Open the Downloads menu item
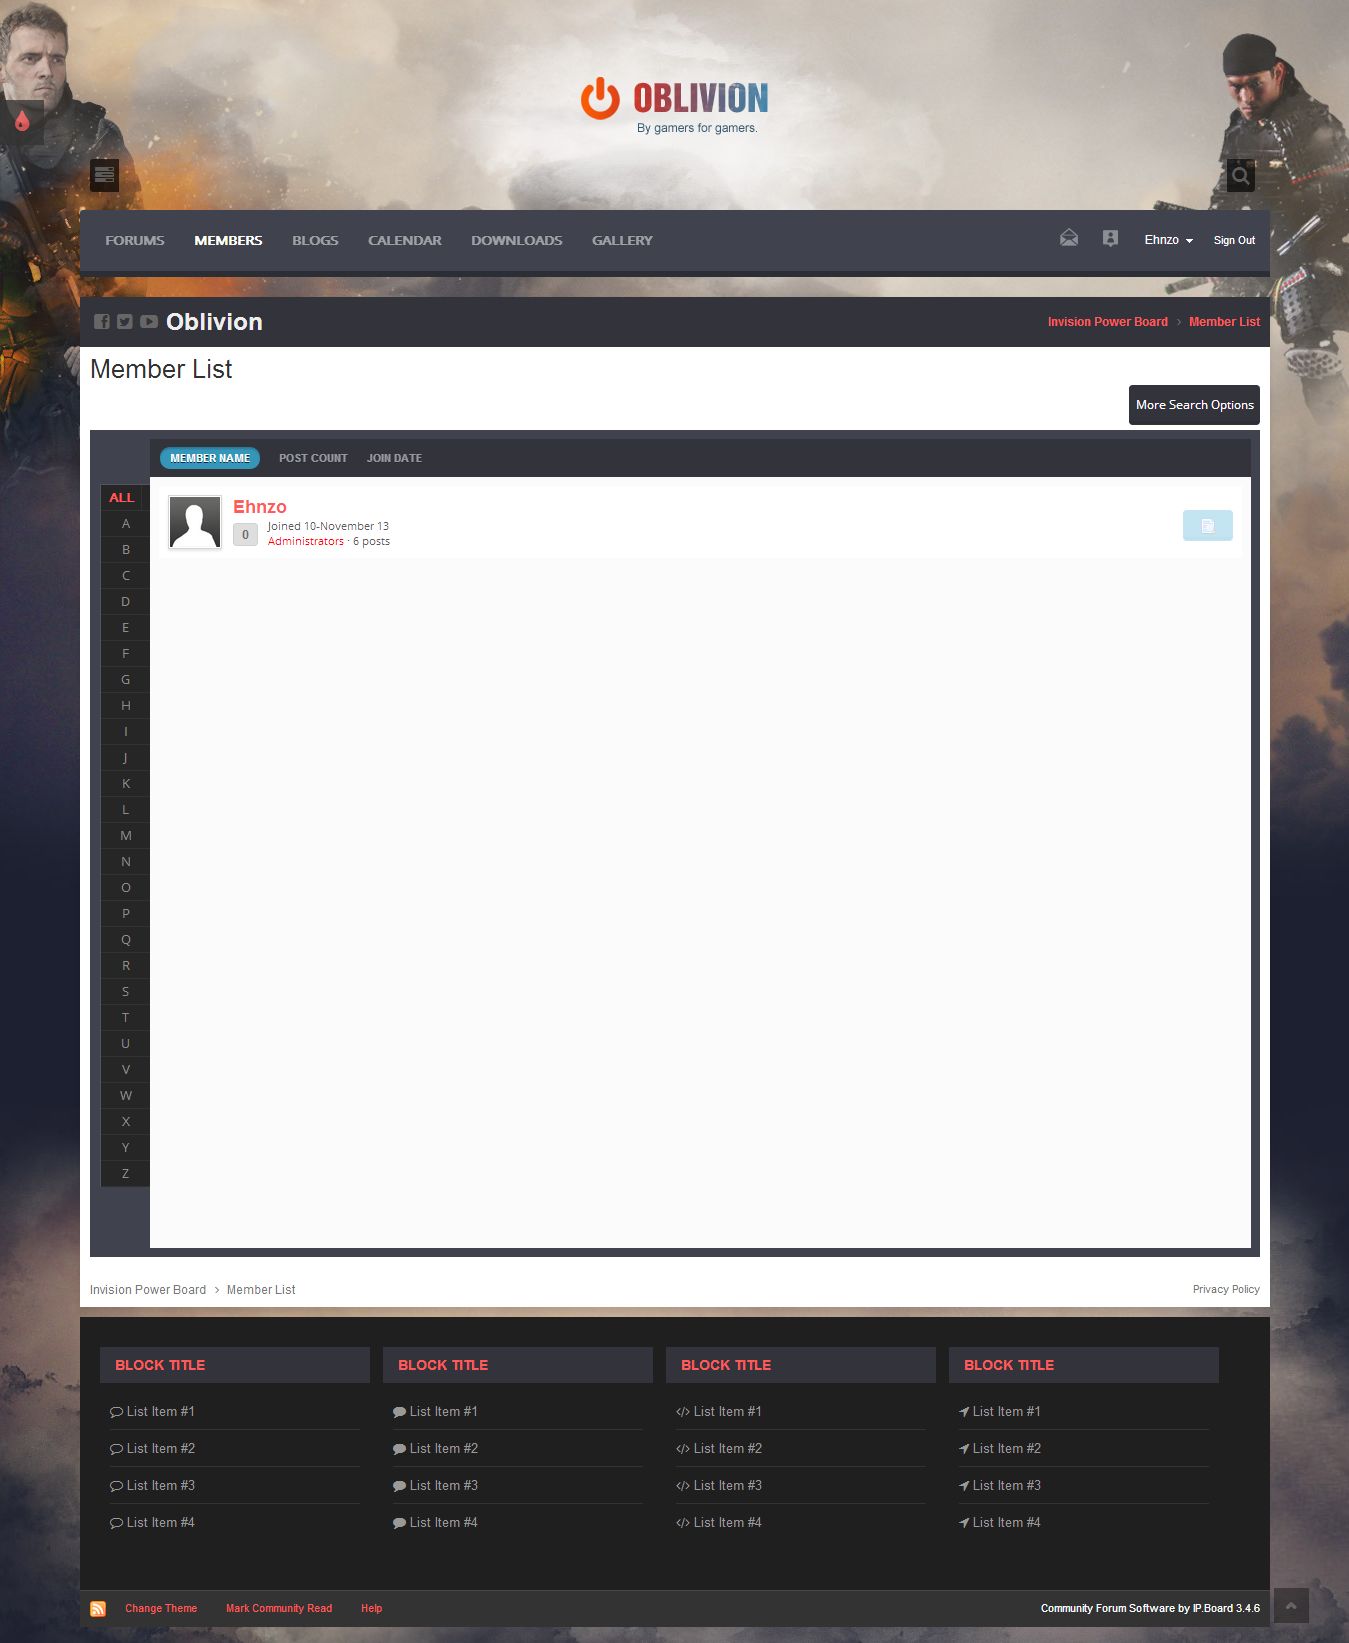 [517, 240]
